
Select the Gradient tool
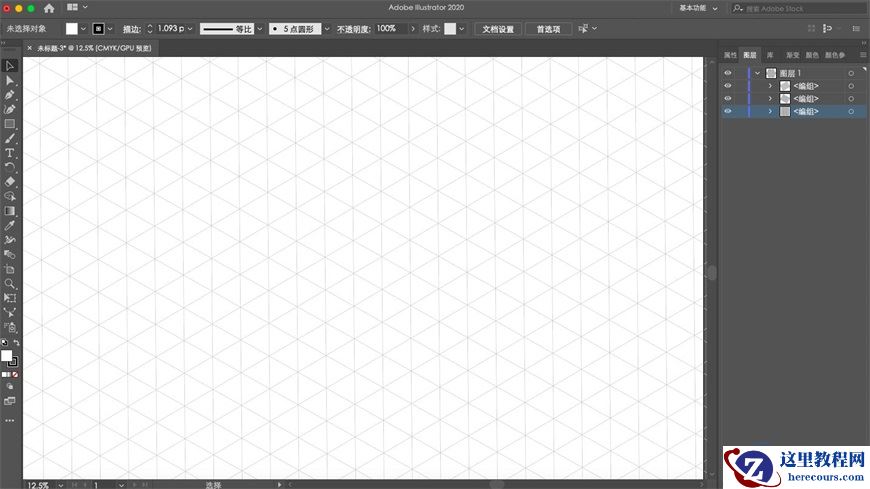[x=9, y=211]
